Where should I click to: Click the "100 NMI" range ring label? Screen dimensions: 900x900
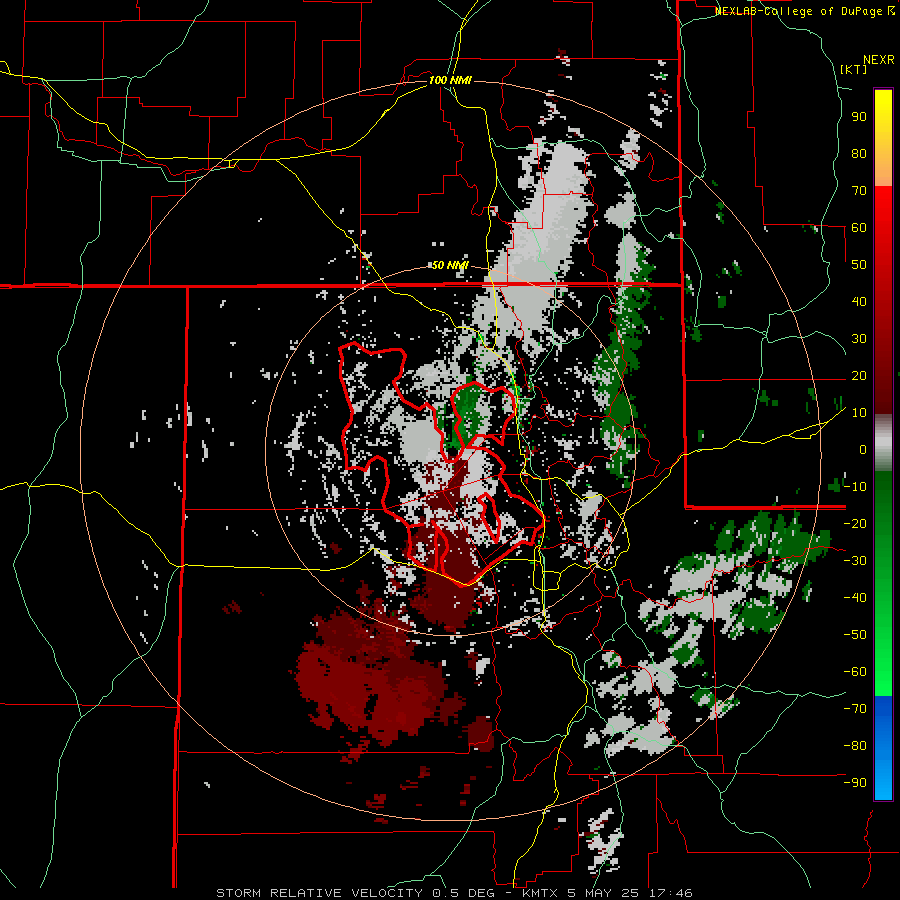point(450,80)
